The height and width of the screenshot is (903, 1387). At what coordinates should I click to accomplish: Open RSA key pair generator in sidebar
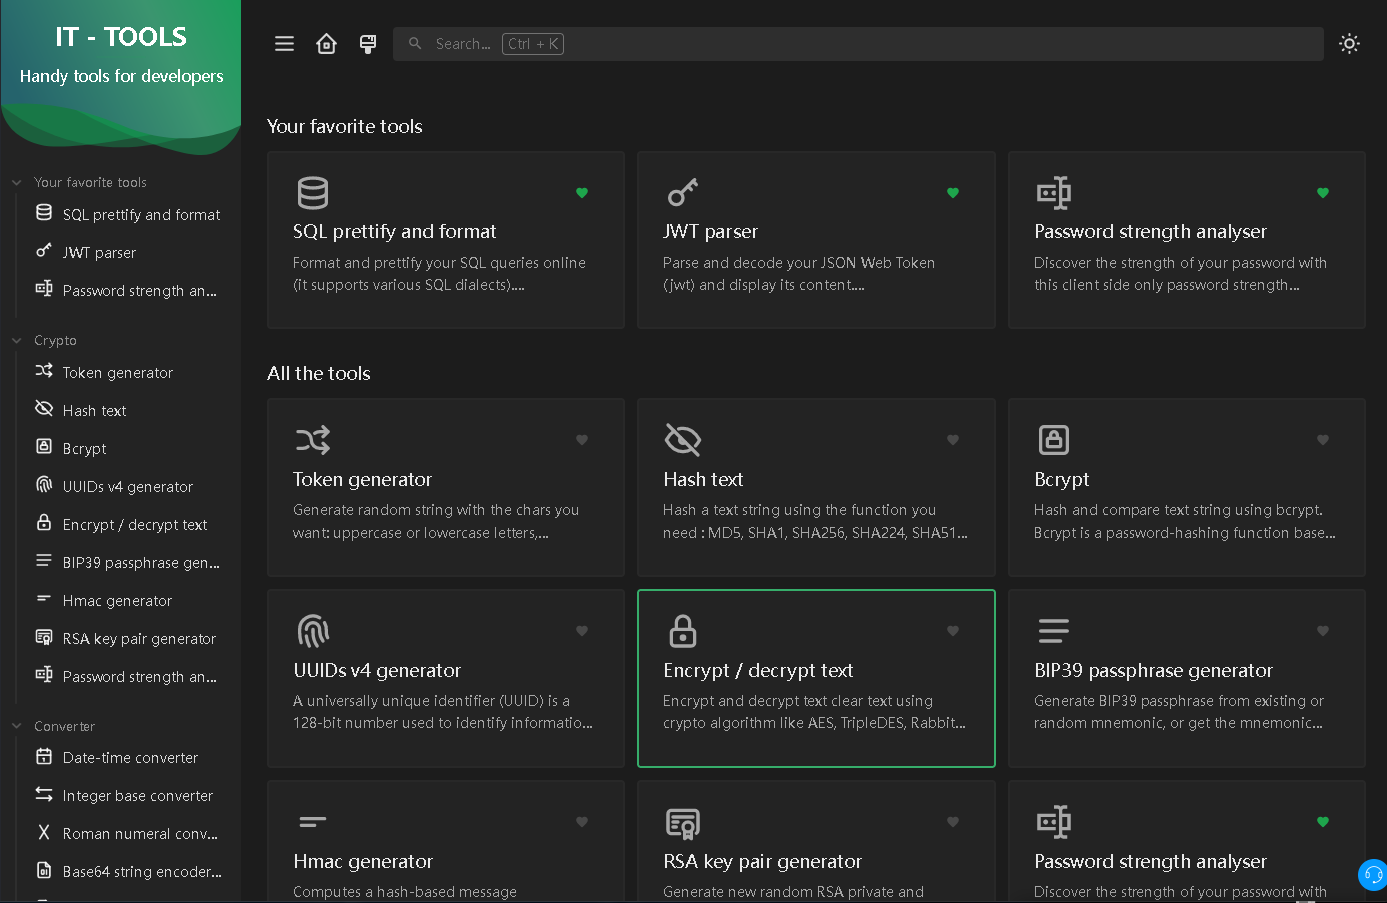pyautogui.click(x=139, y=639)
